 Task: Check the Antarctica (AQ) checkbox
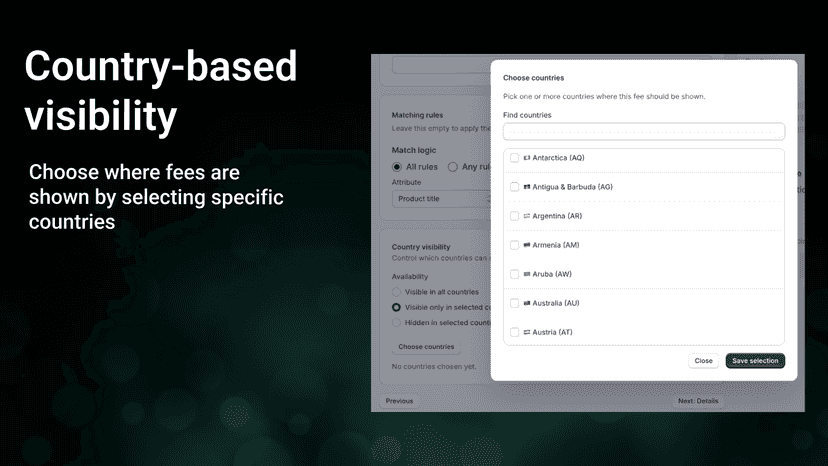tap(514, 158)
